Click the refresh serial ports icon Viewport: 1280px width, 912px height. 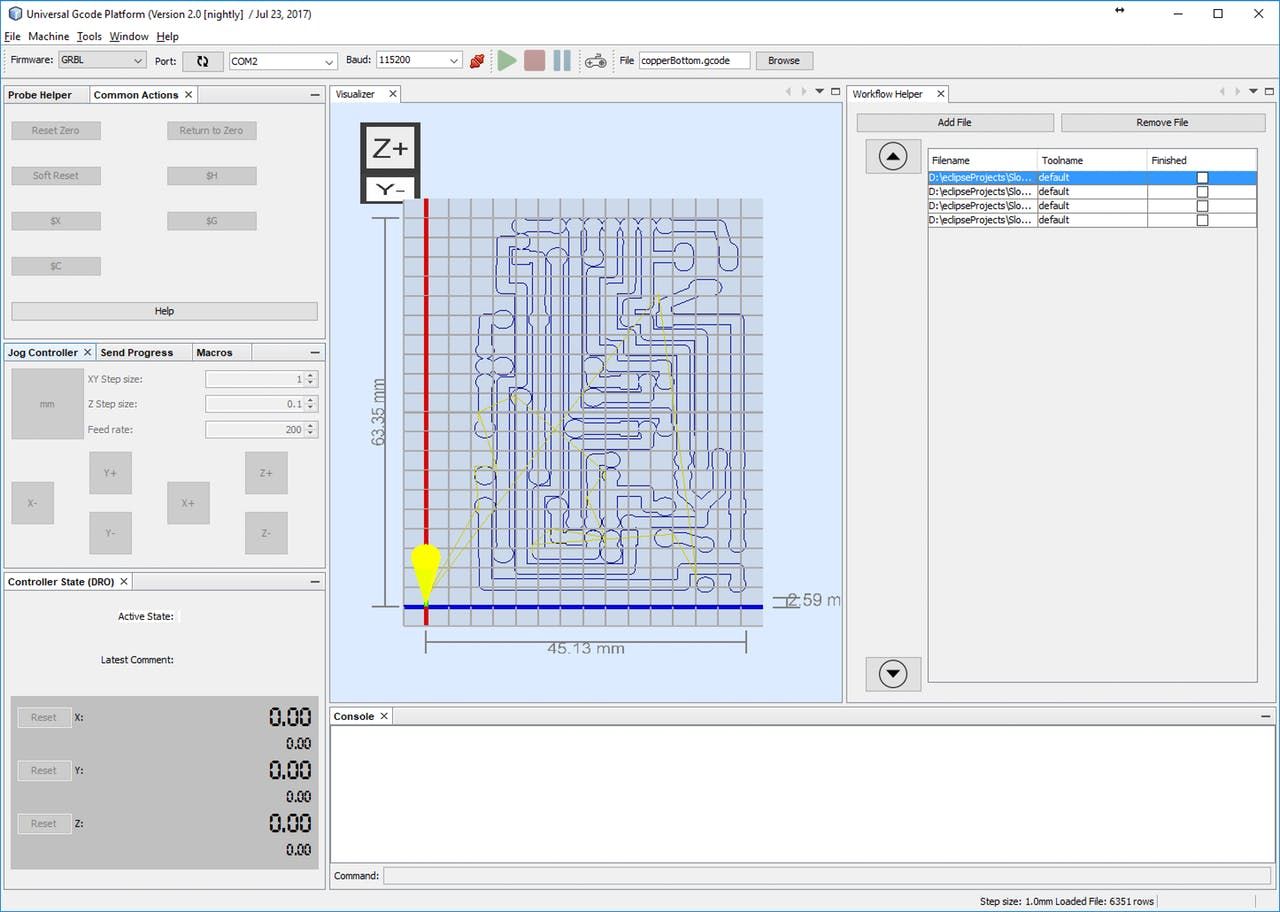(202, 61)
